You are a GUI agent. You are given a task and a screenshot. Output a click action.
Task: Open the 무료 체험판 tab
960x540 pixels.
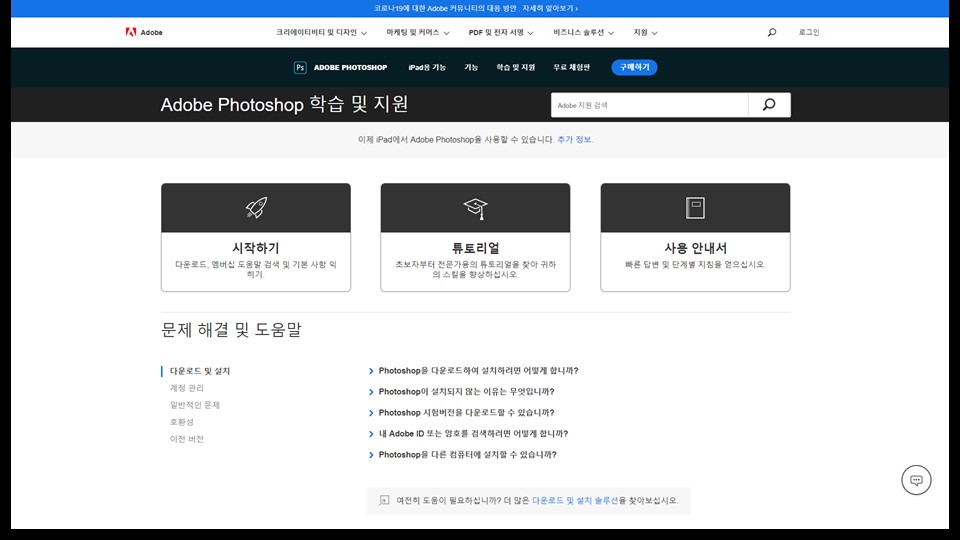point(572,67)
